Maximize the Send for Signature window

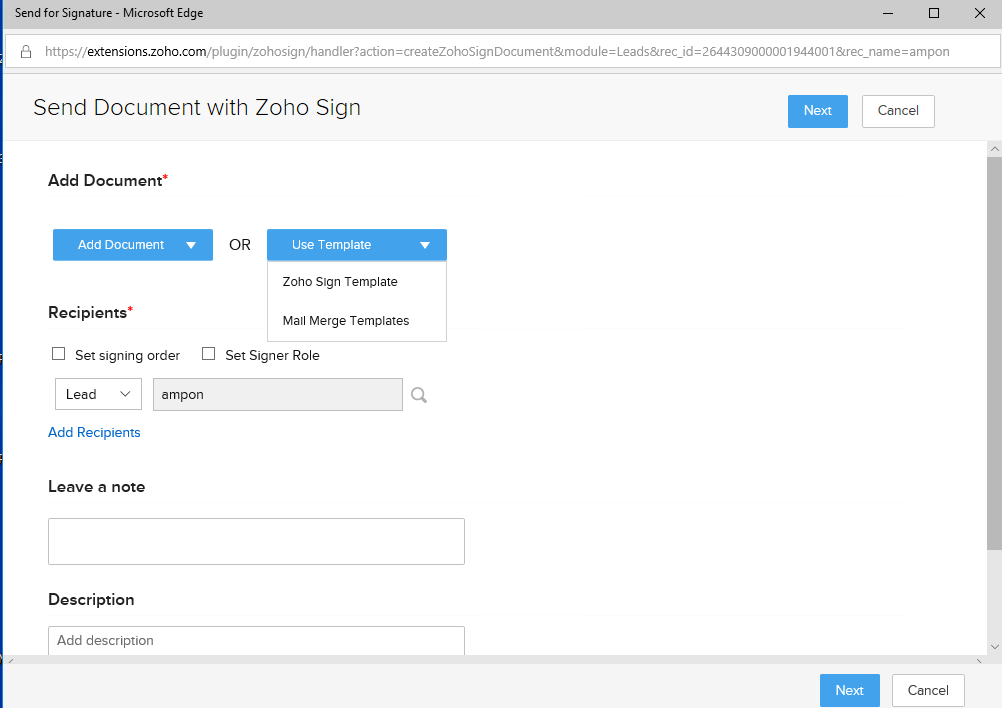click(x=934, y=13)
